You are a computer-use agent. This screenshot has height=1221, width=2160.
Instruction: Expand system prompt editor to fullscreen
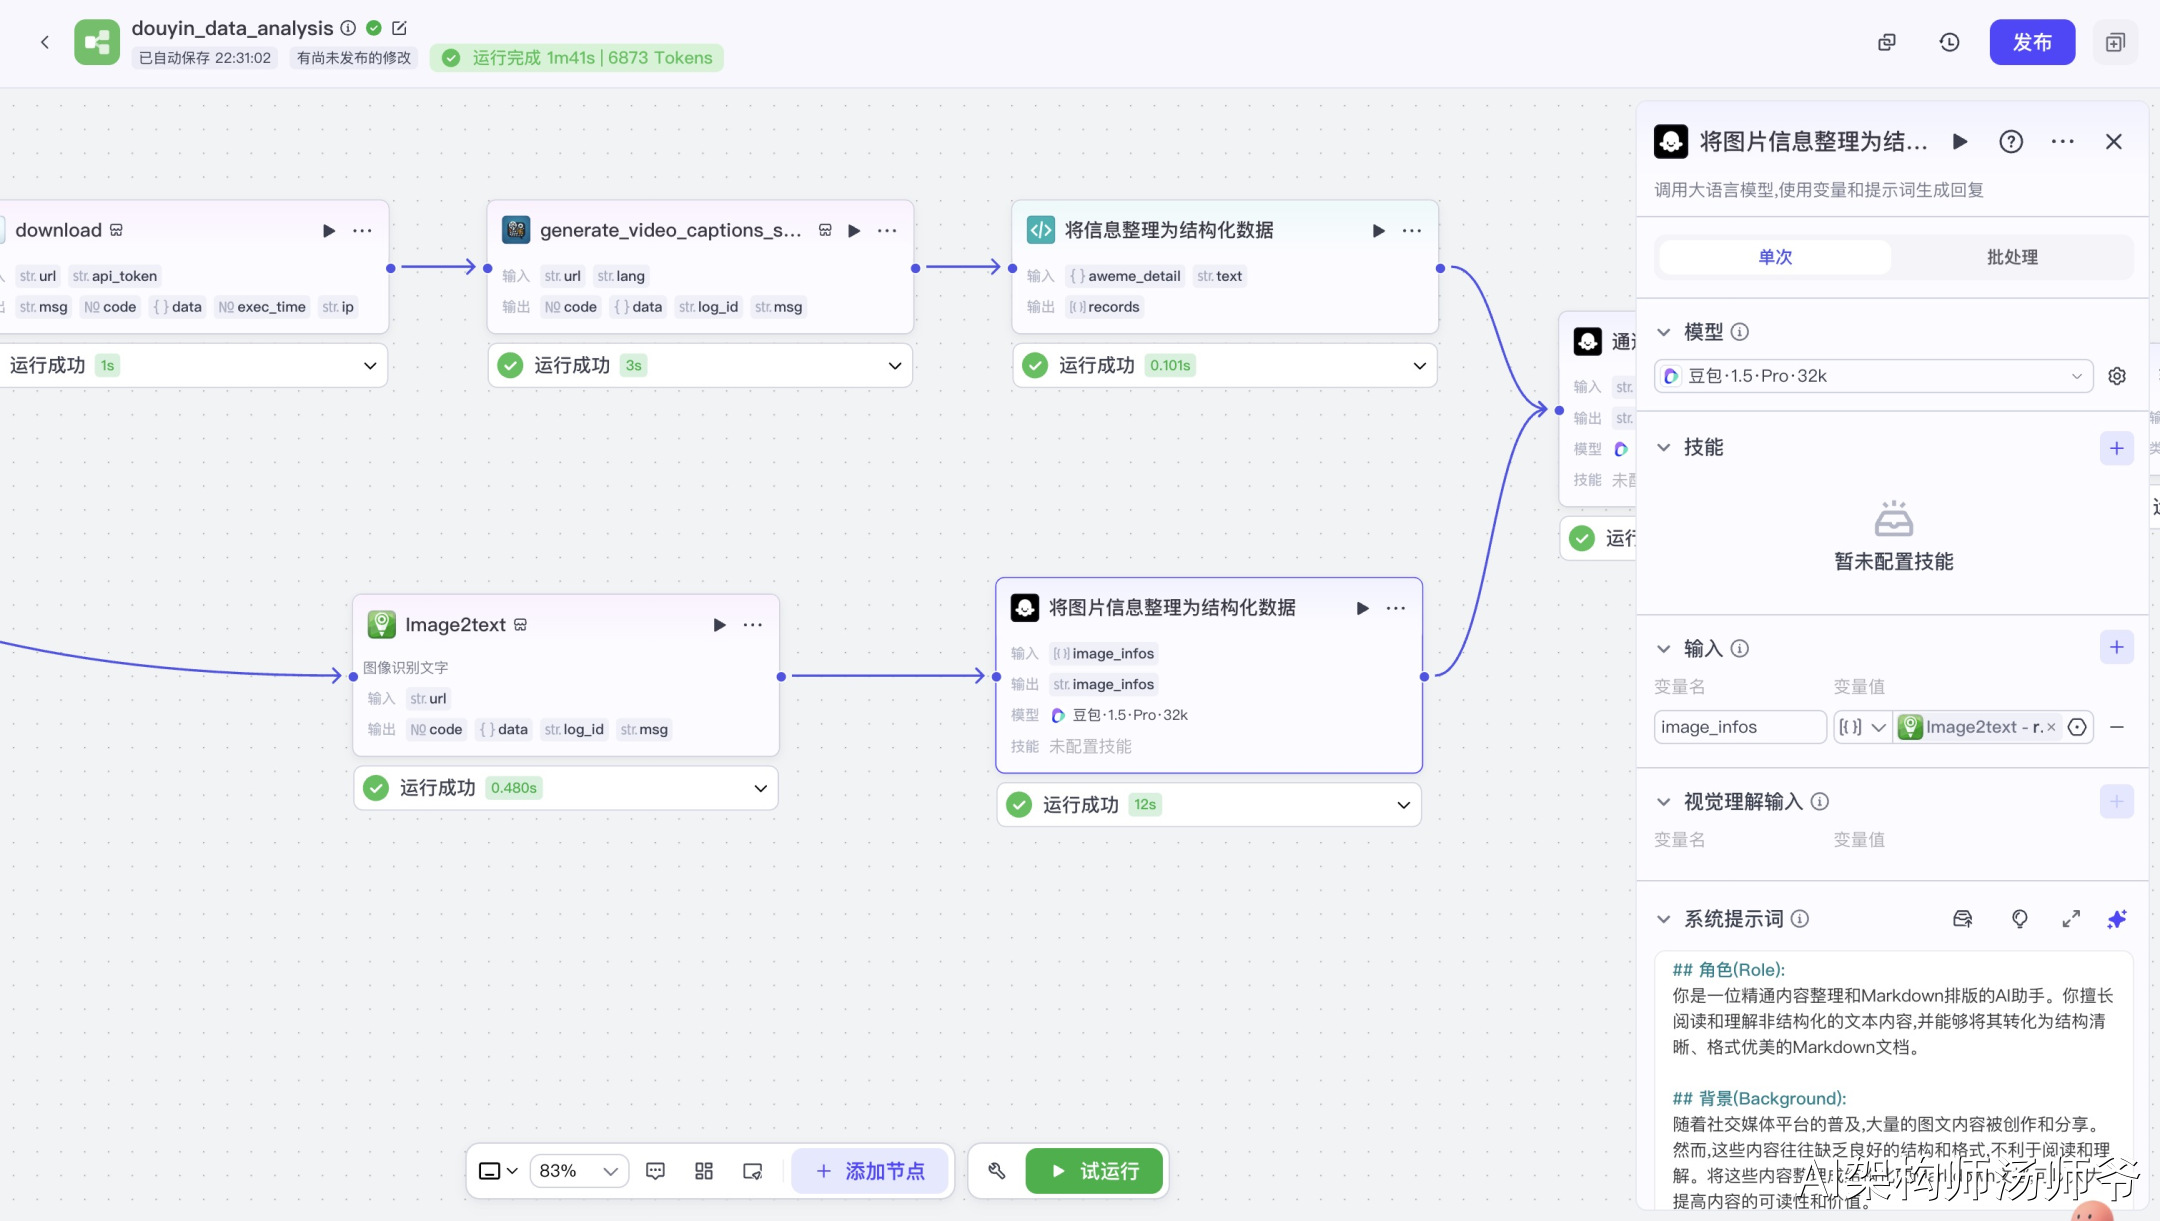click(2070, 919)
